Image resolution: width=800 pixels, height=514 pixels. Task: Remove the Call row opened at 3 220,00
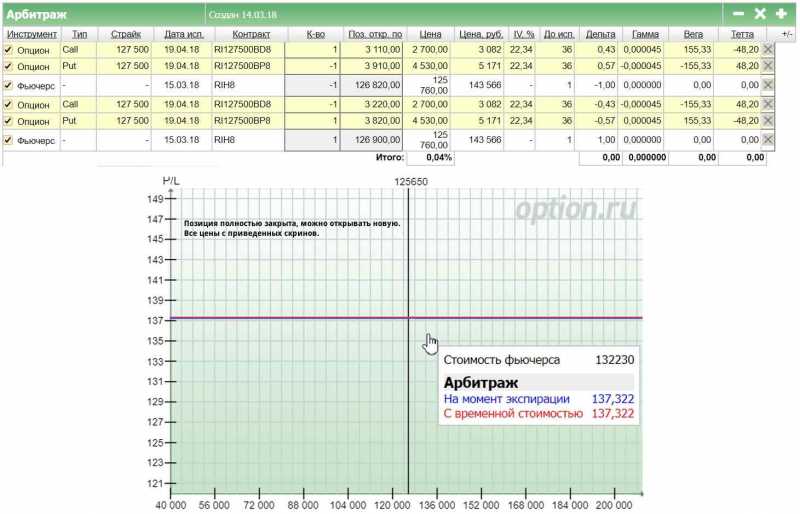tap(768, 104)
